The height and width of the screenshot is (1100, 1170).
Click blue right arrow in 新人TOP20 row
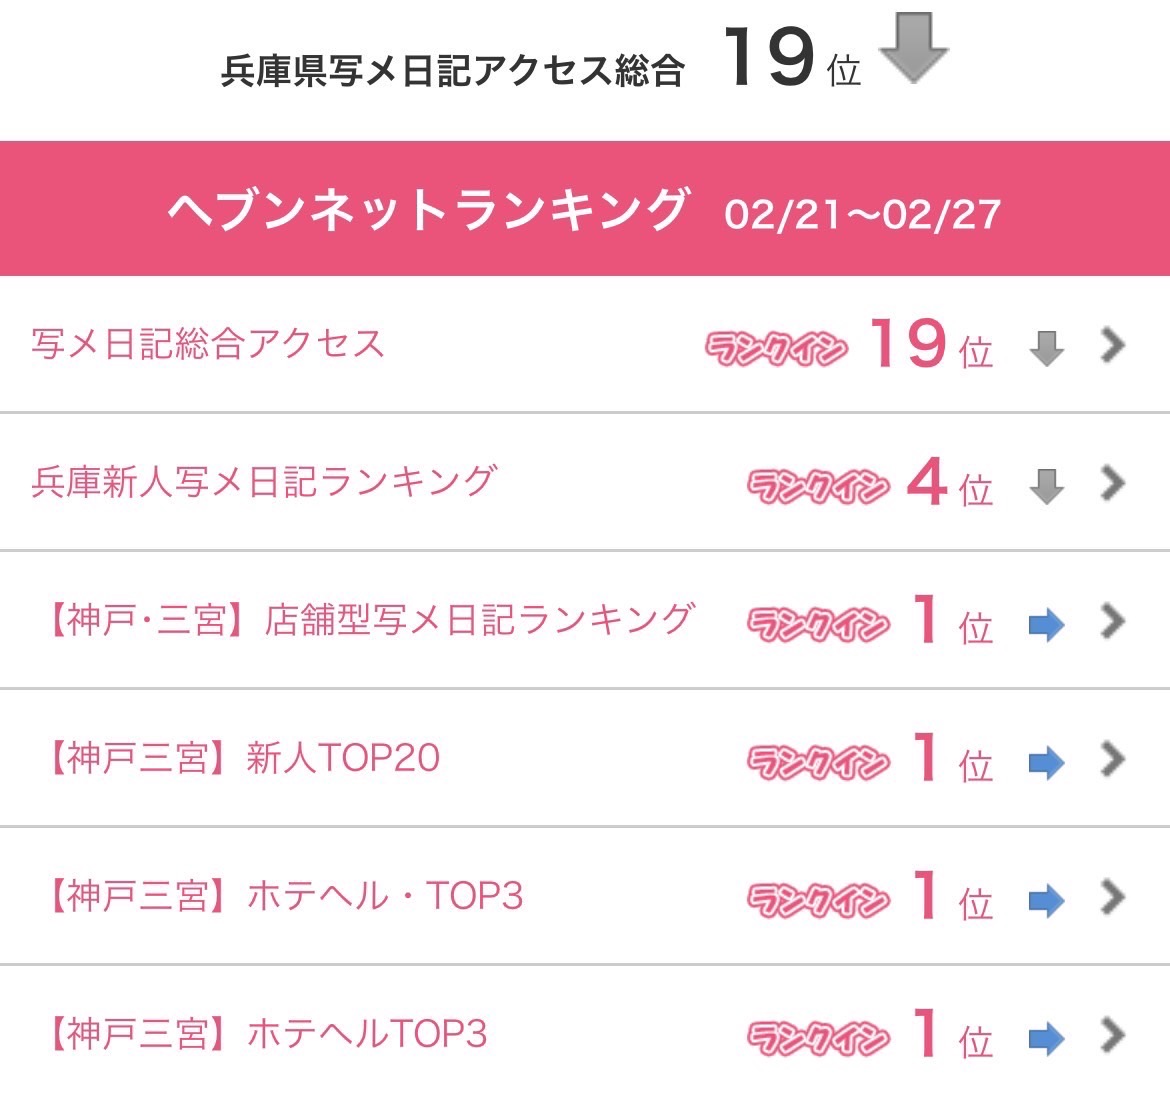1046,763
